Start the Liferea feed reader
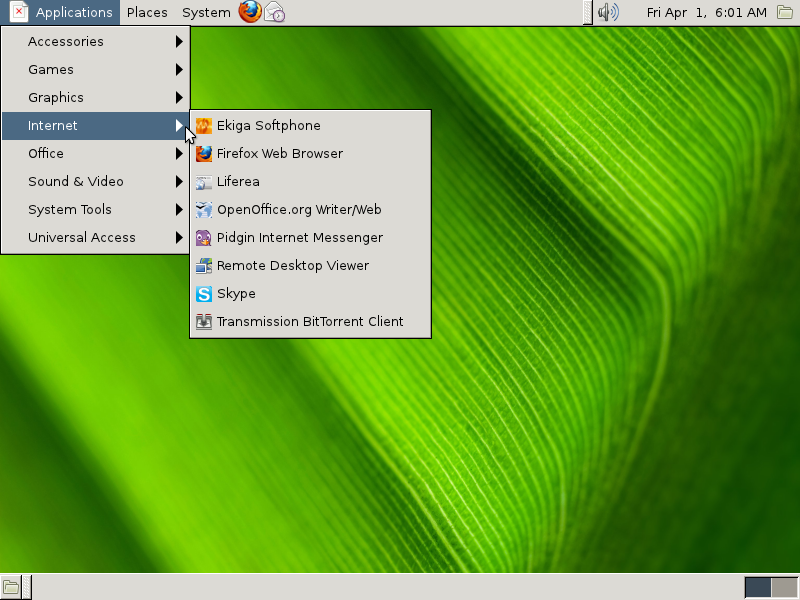Image resolution: width=800 pixels, height=600 pixels. 240,181
